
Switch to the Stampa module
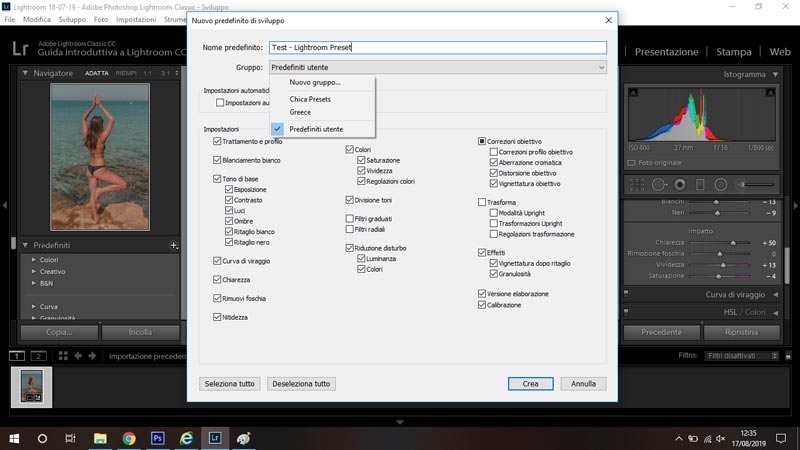point(734,52)
